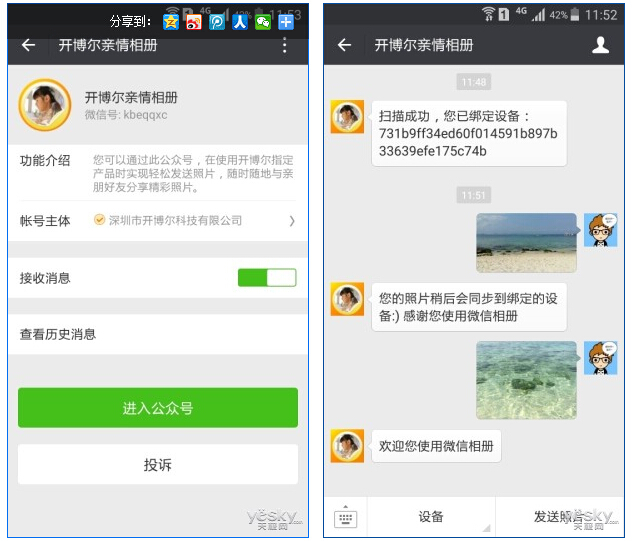Viewport: 632px width, 541px height.
Task: Share to QQ Zone star icon
Action: [x=170, y=22]
